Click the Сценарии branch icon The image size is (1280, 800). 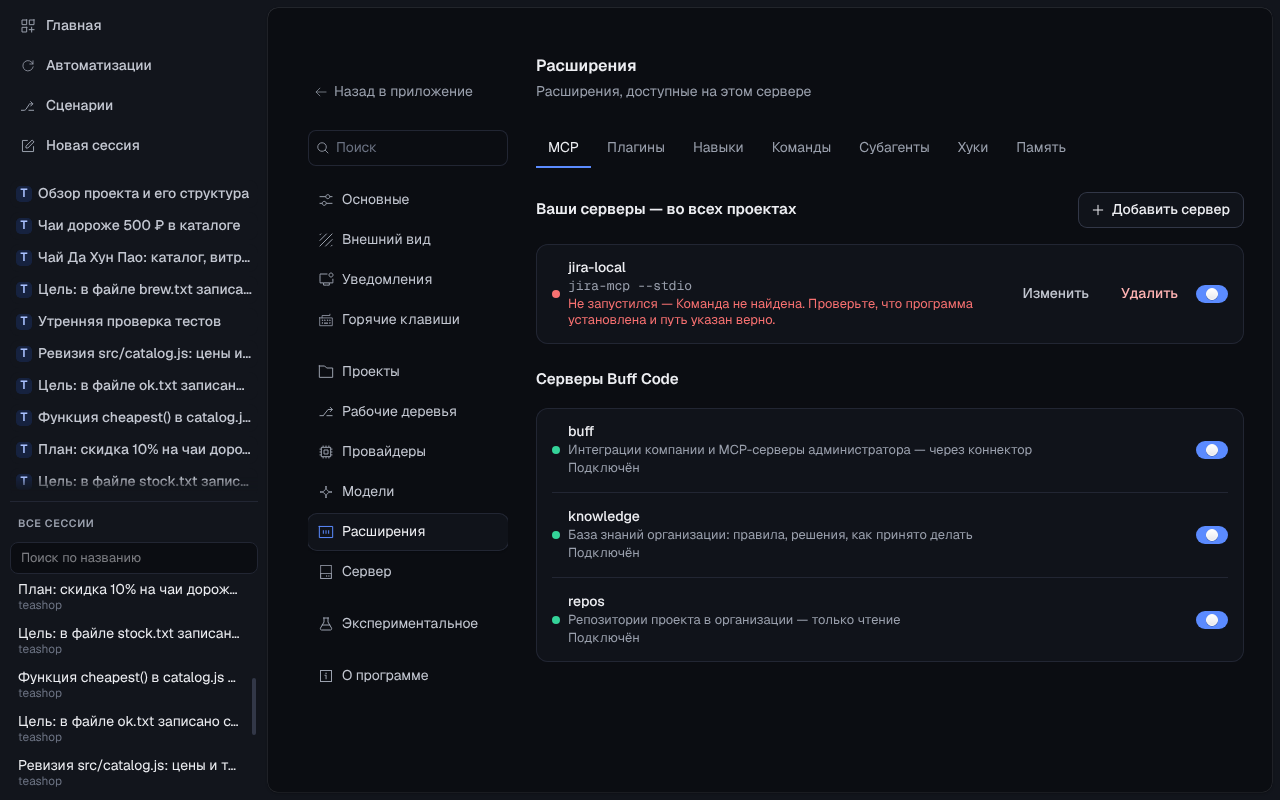click(x=28, y=105)
